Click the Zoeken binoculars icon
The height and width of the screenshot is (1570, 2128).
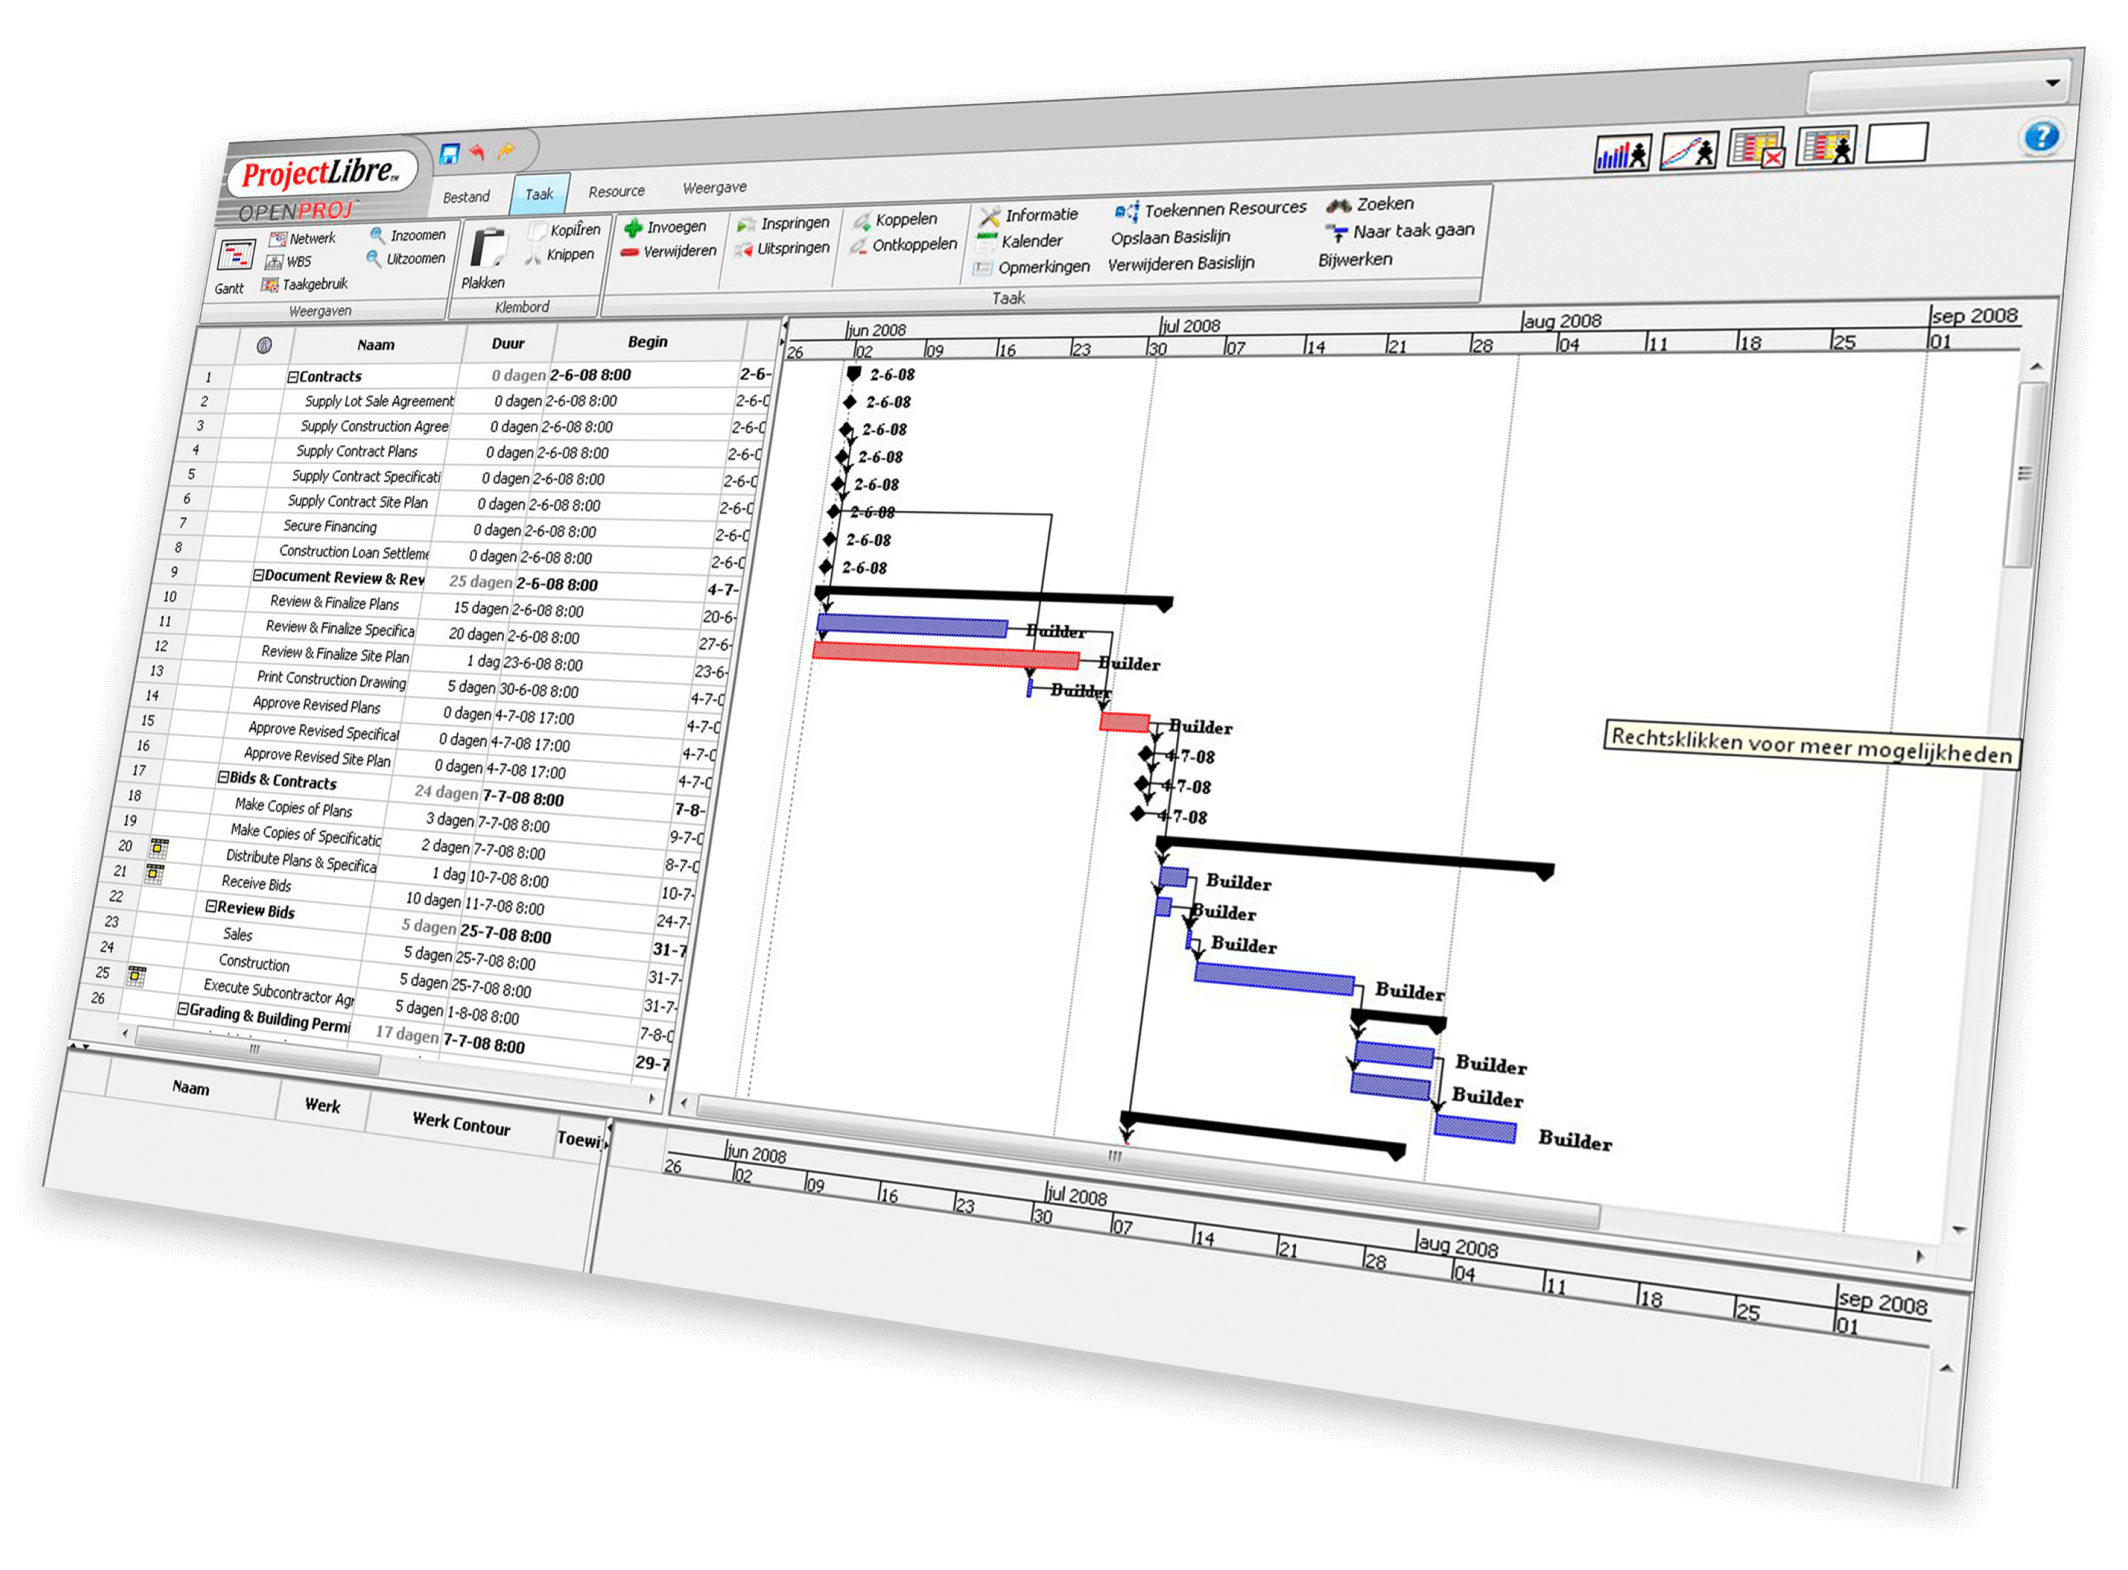[x=1338, y=206]
